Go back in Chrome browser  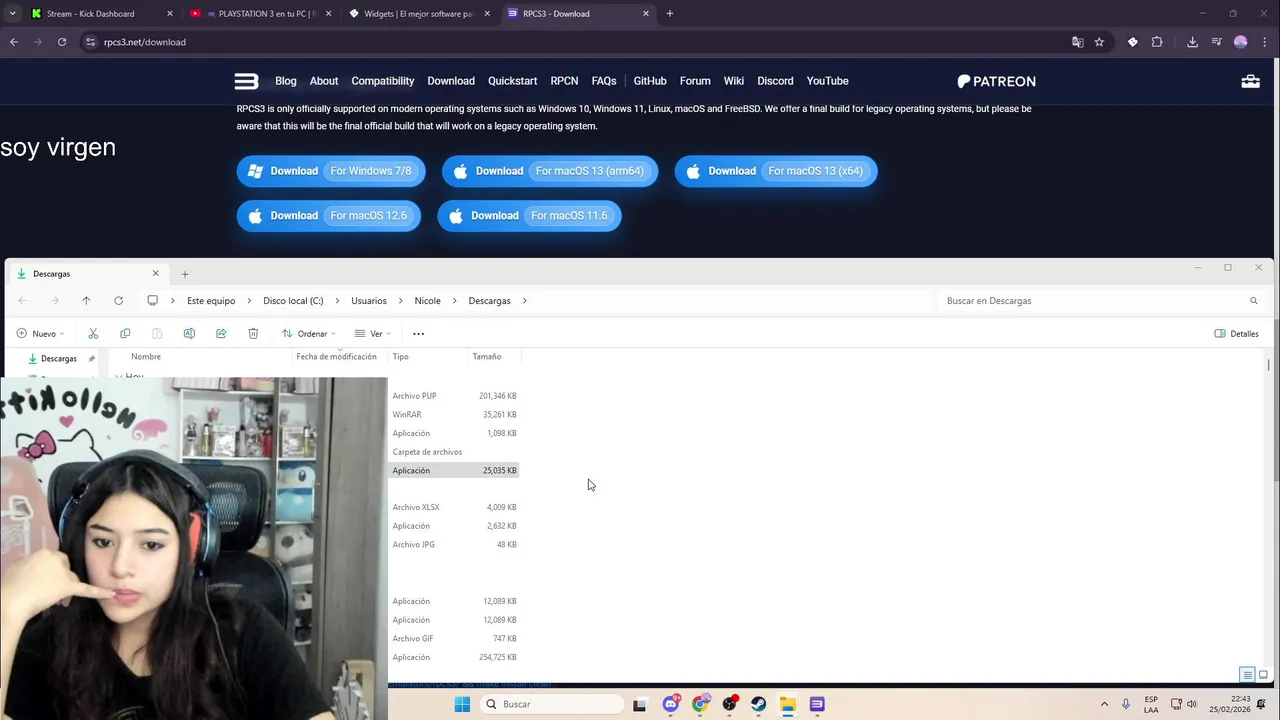coord(14,42)
